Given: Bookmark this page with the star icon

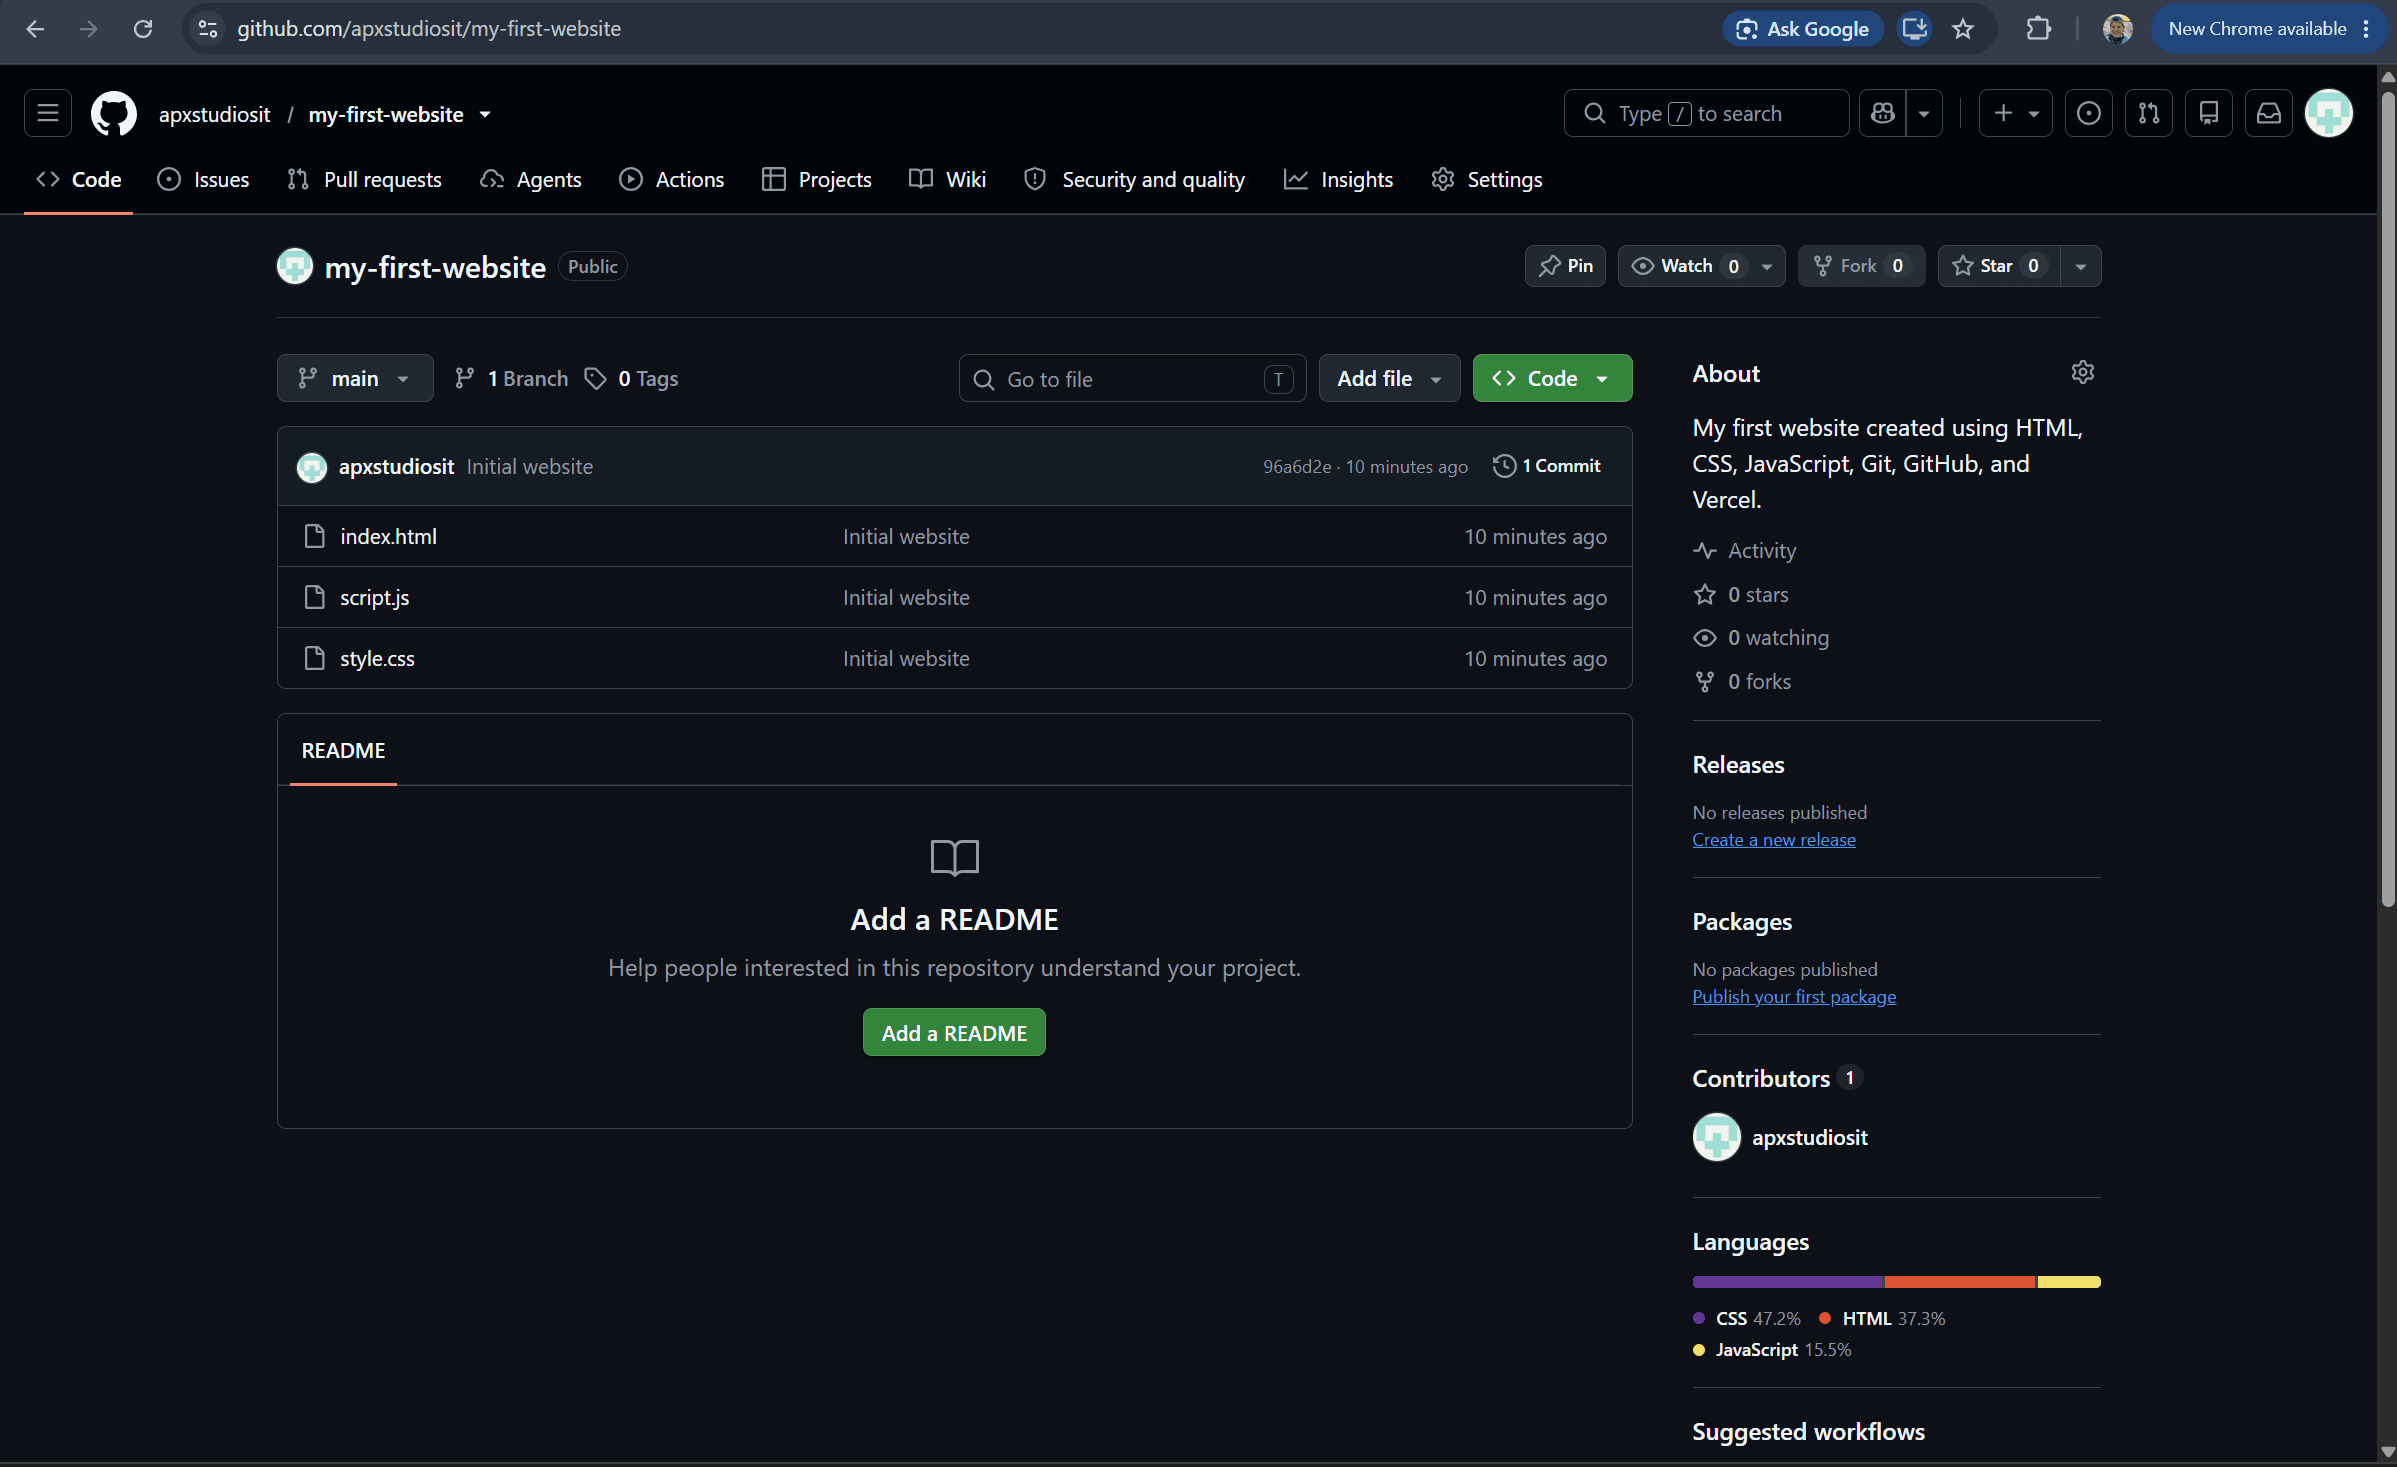Looking at the screenshot, I should coord(1963,29).
